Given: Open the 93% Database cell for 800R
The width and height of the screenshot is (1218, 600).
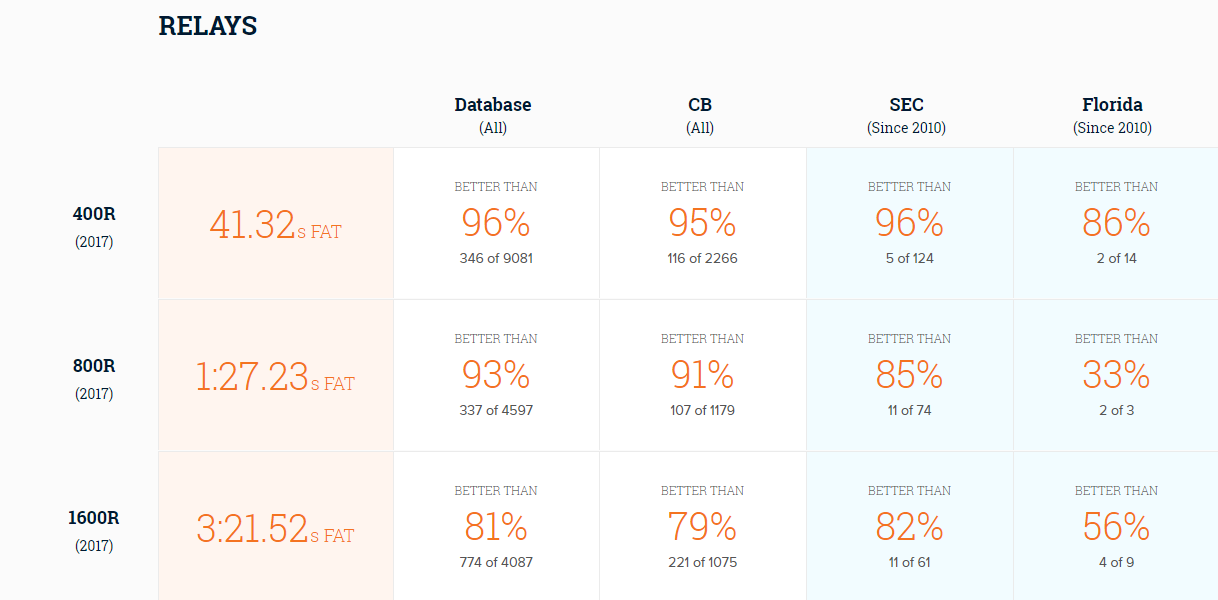Looking at the screenshot, I should (x=496, y=376).
